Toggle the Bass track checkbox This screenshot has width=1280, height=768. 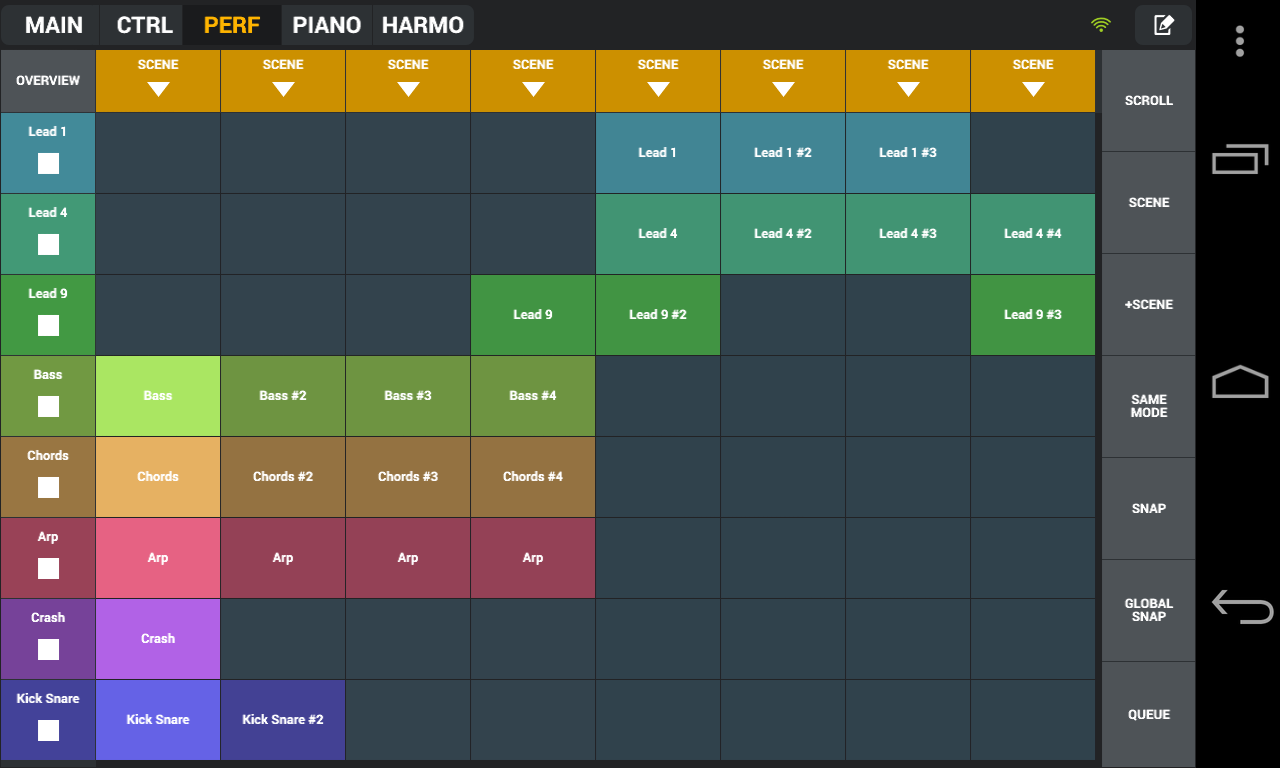pos(48,407)
